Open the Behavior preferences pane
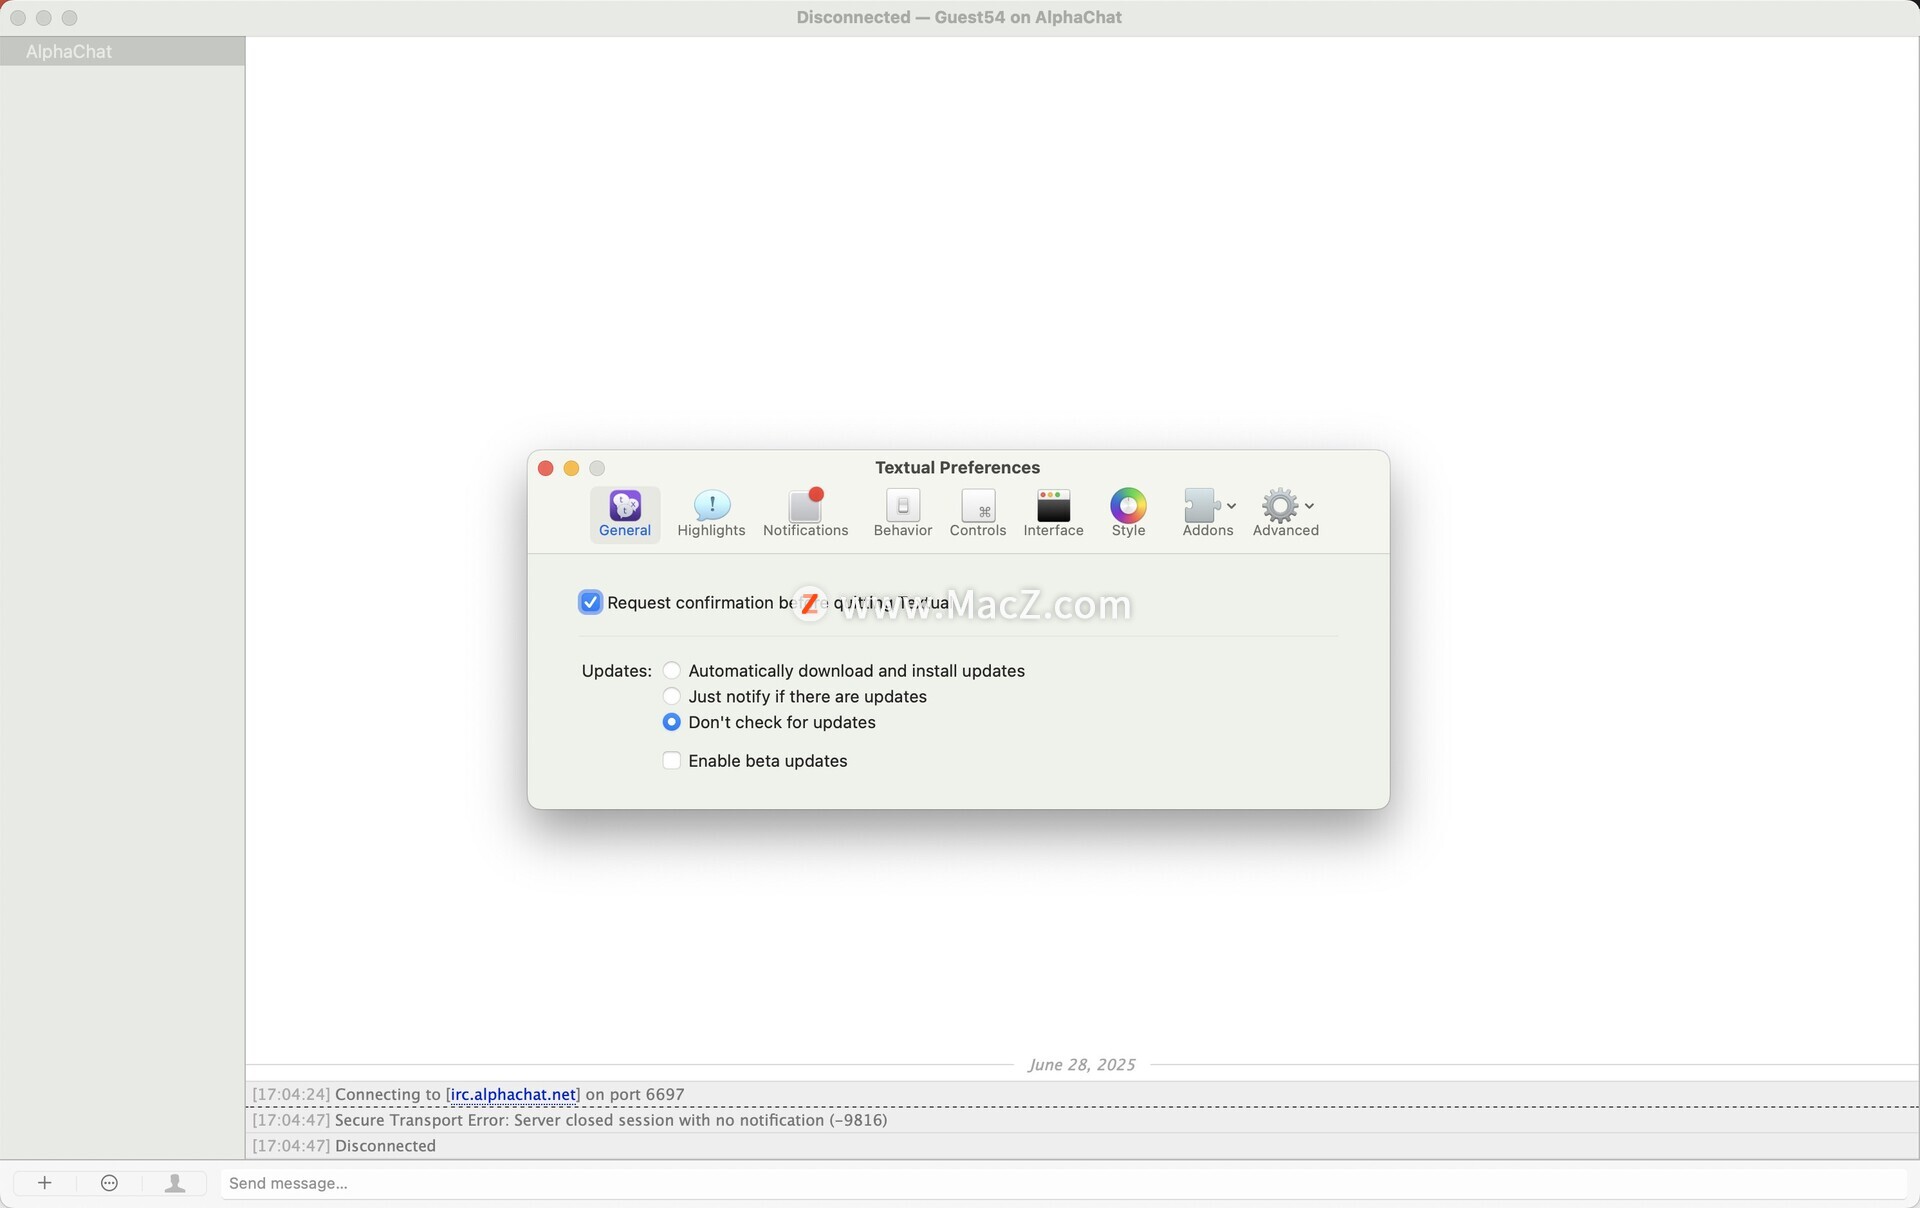Viewport: 1920px width, 1208px height. [x=902, y=514]
